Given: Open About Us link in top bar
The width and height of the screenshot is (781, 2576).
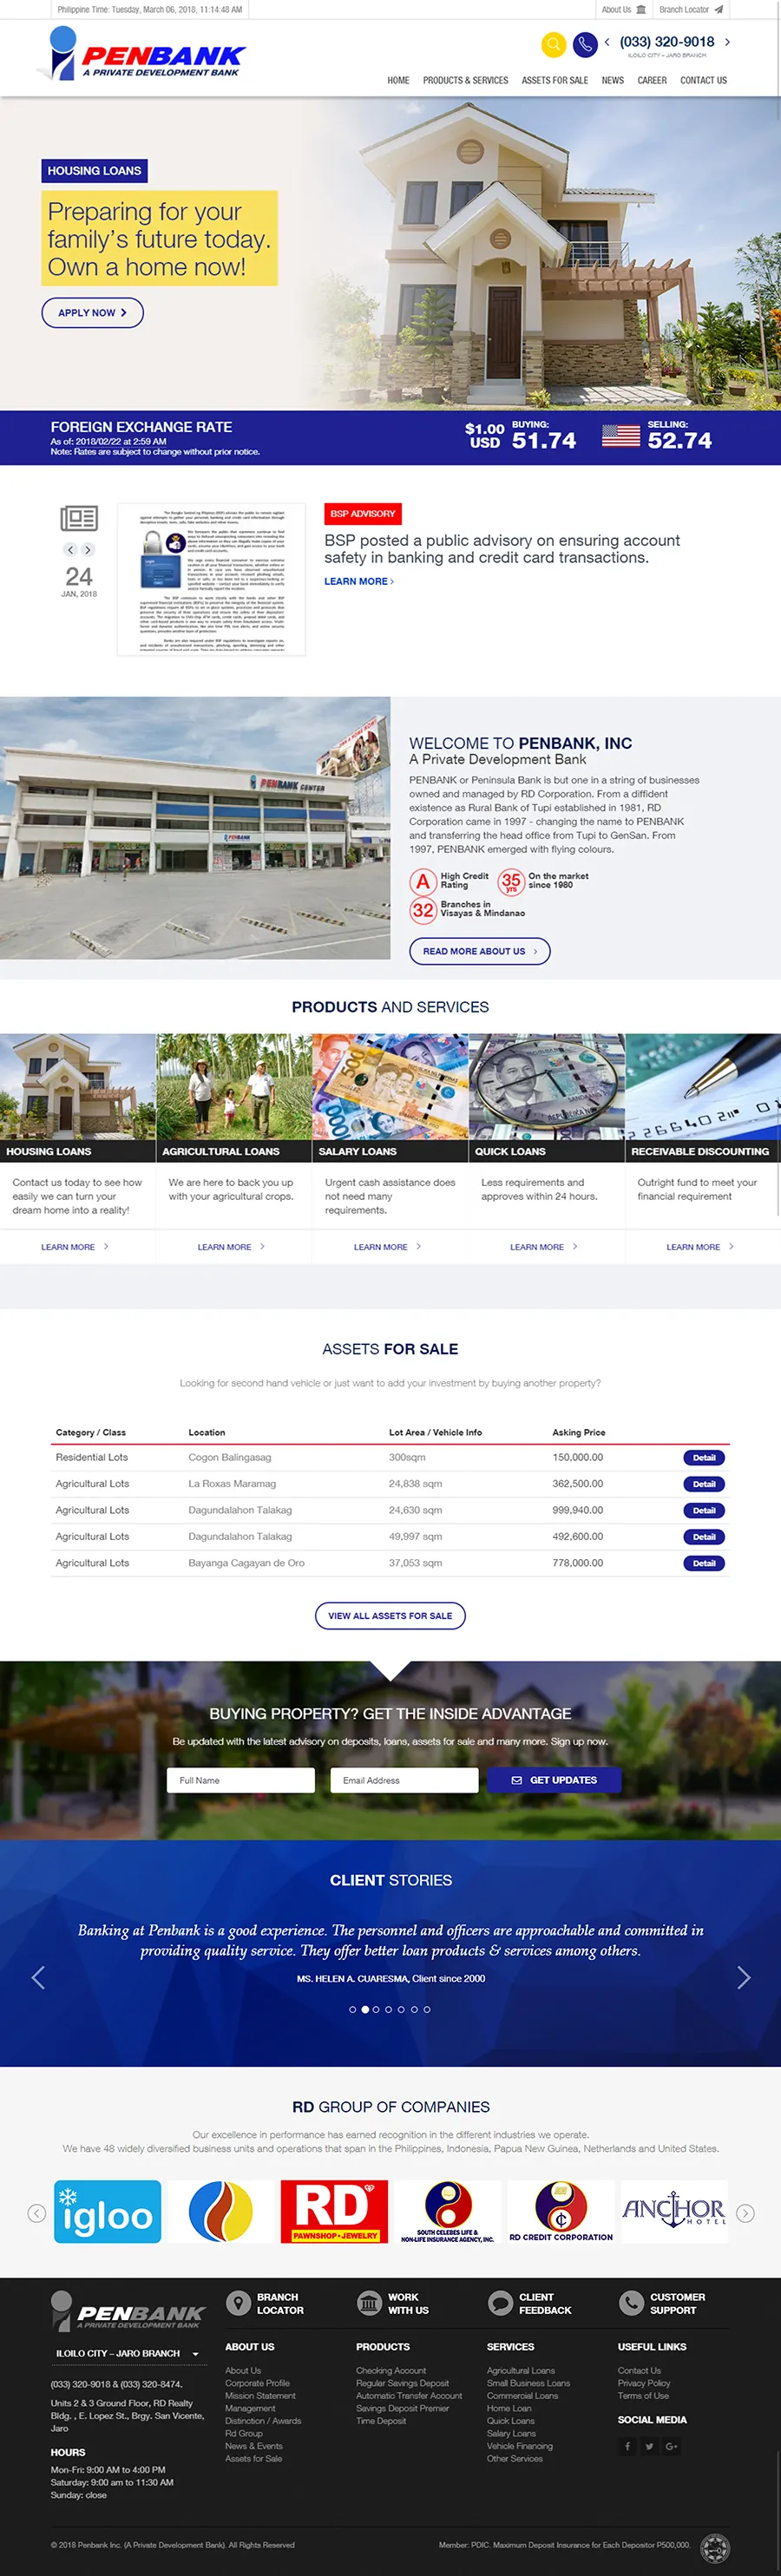Looking at the screenshot, I should click(x=623, y=10).
